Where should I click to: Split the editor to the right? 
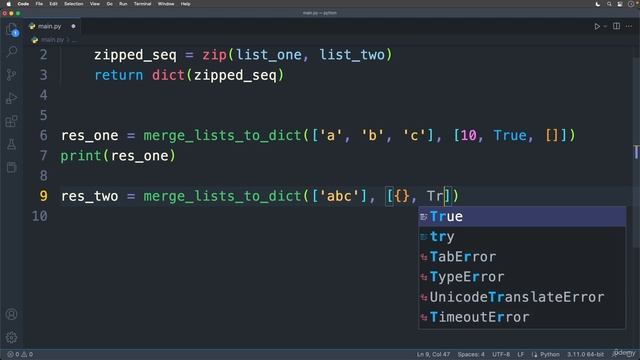tap(616, 26)
